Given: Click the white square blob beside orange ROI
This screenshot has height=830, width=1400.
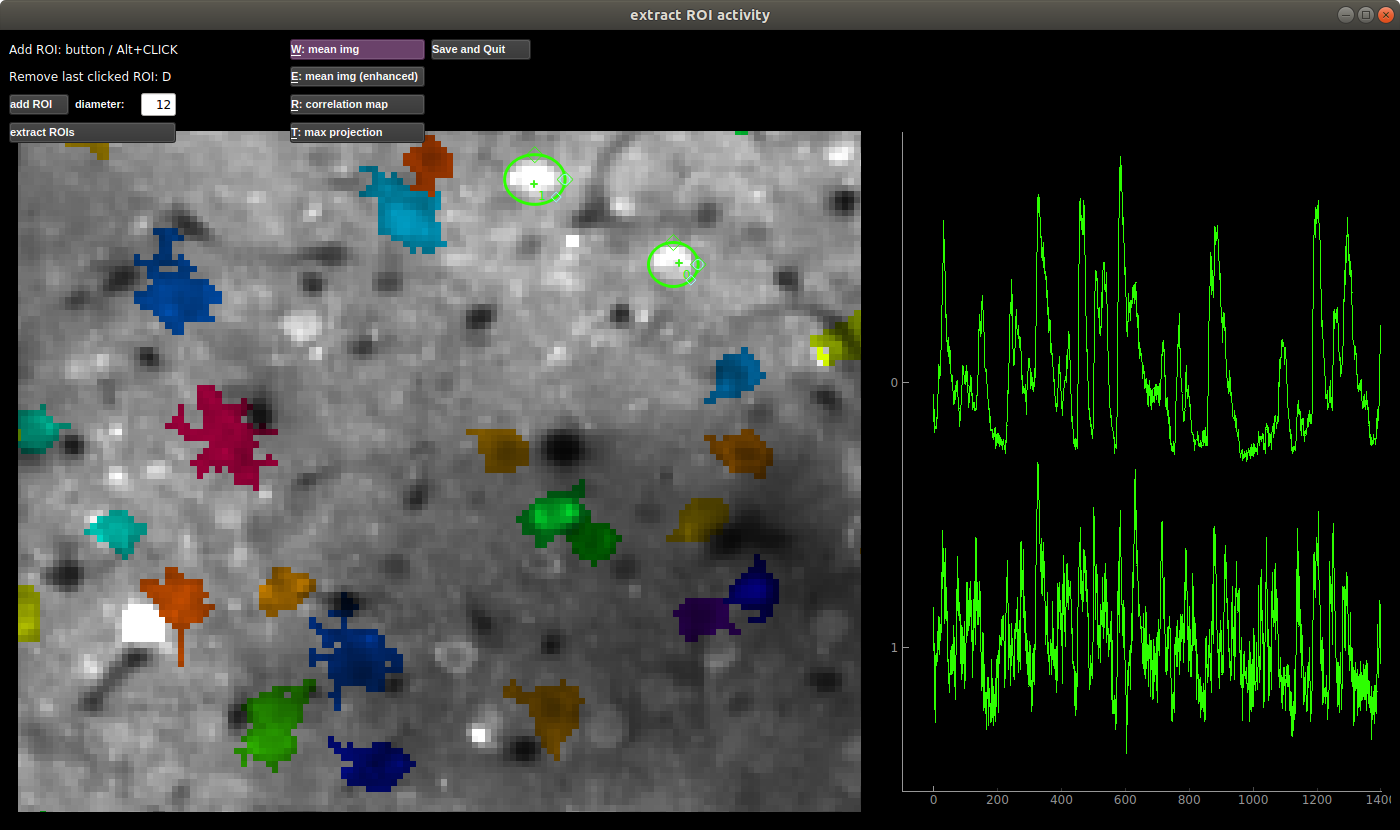Looking at the screenshot, I should (x=143, y=621).
